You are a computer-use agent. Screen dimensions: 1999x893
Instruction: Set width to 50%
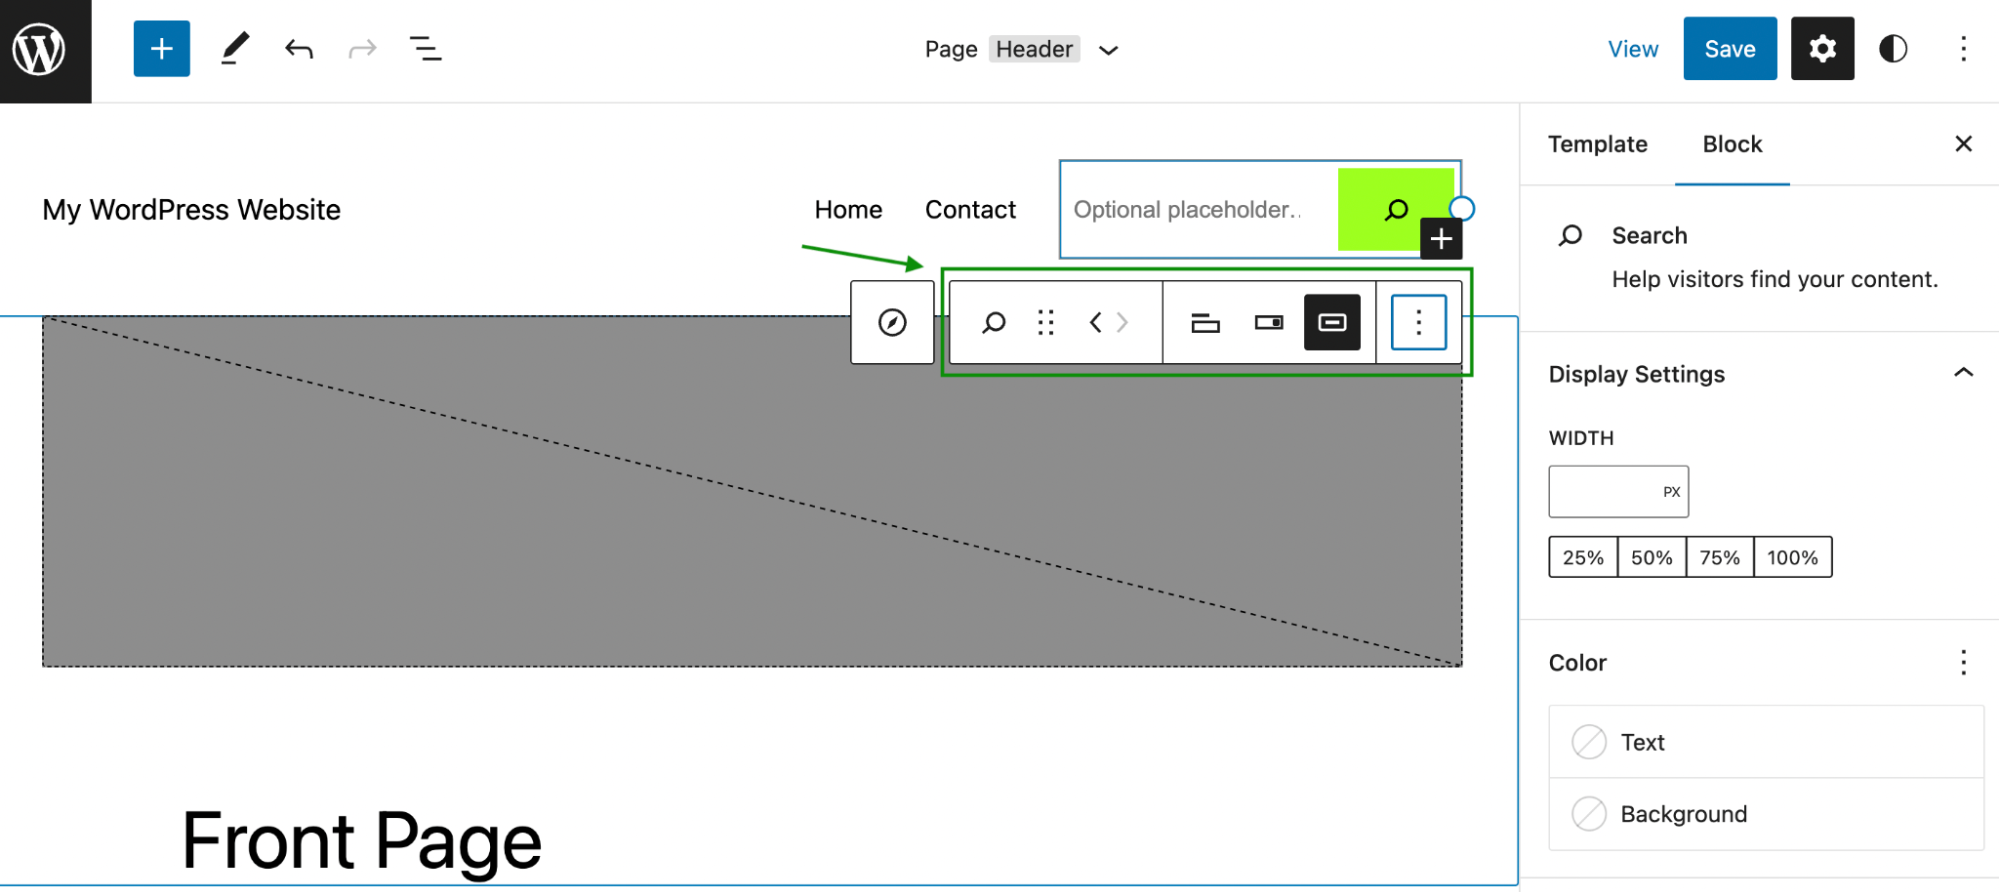point(1651,557)
